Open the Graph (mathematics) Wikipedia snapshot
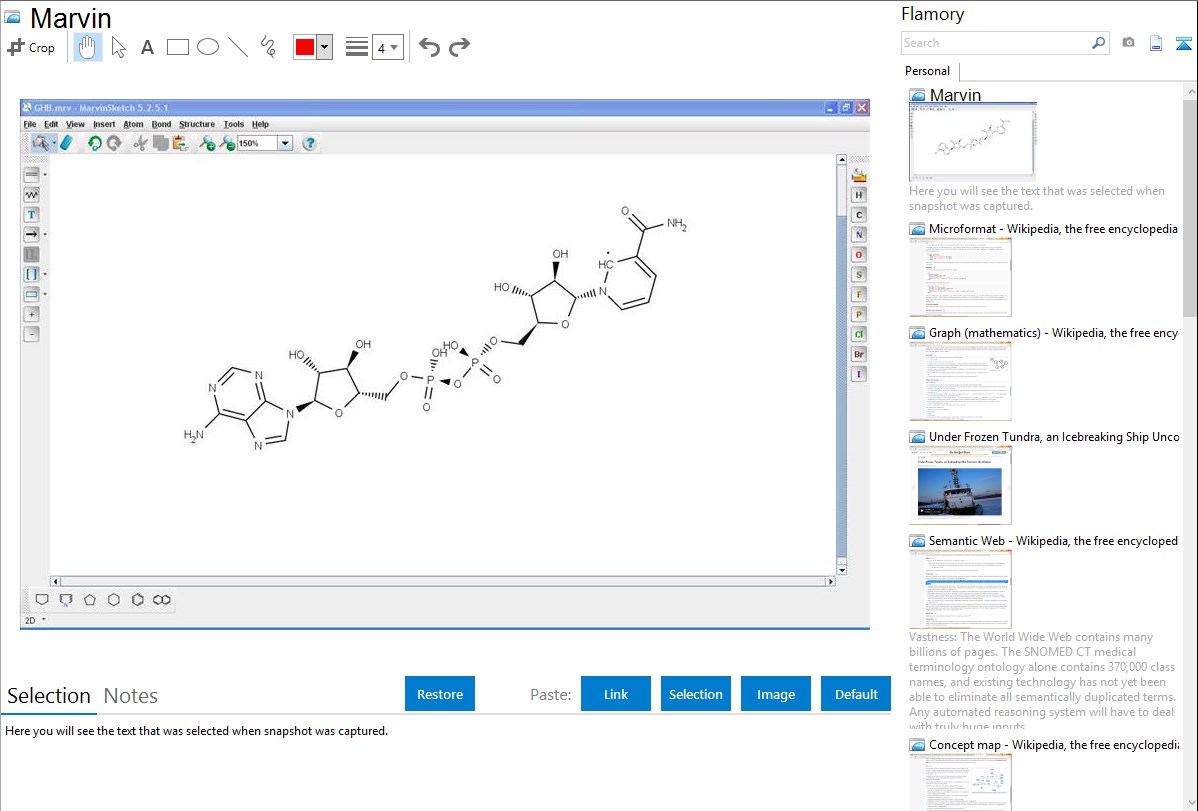The width and height of the screenshot is (1198, 811). (x=960, y=381)
